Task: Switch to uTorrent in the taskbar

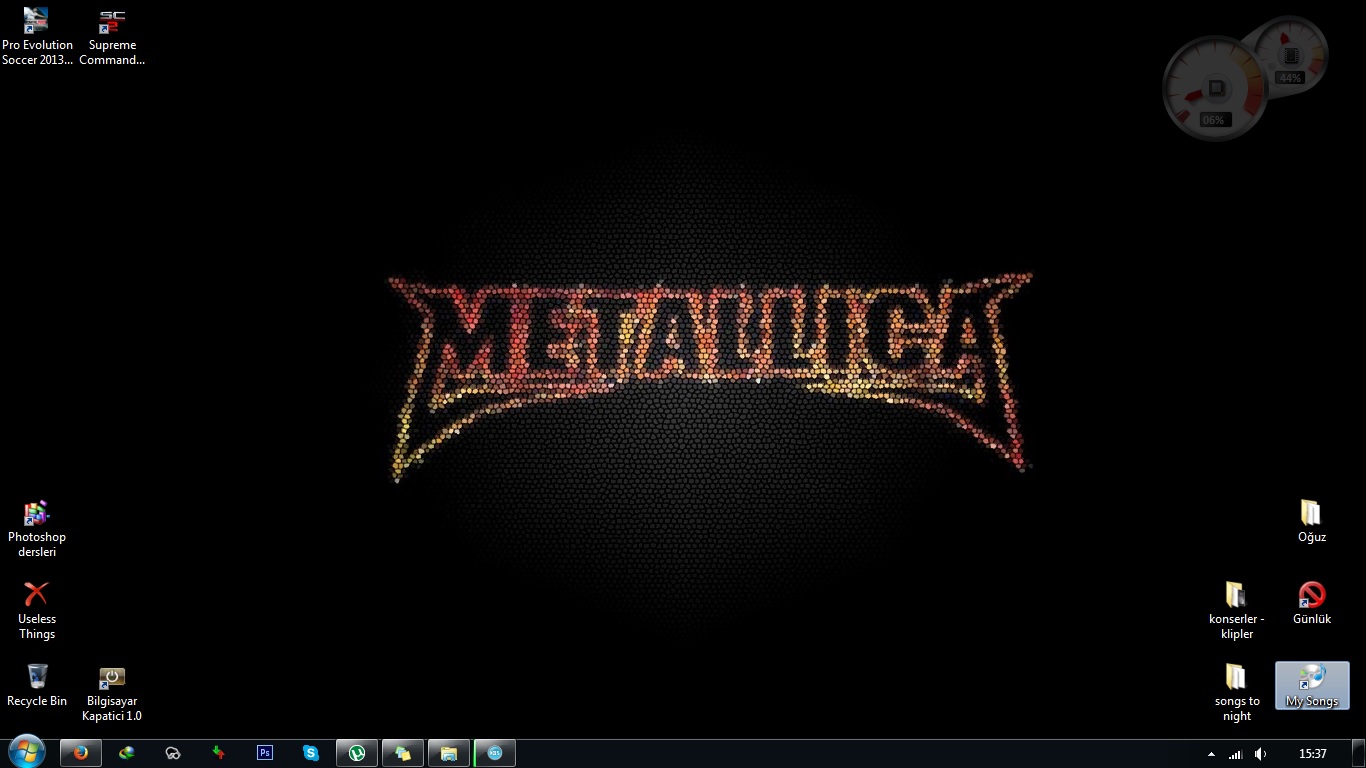Action: [x=357, y=753]
